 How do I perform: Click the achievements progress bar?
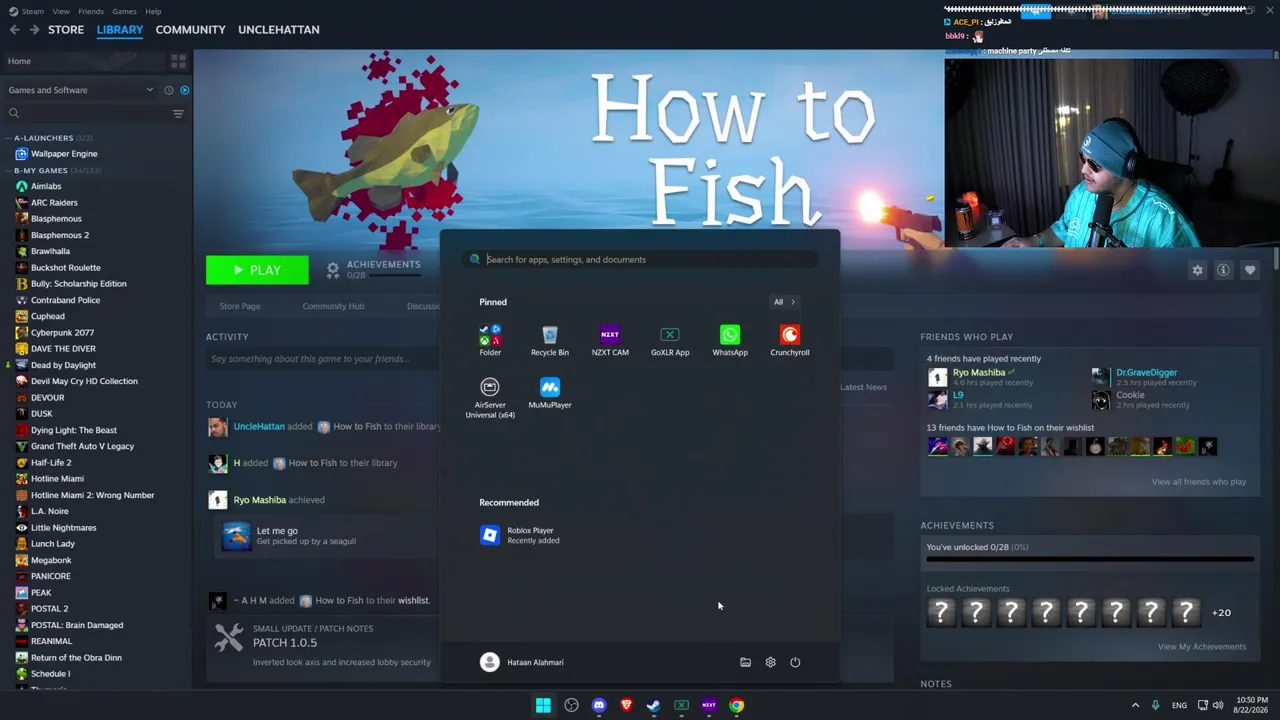pyautogui.click(x=1090, y=560)
